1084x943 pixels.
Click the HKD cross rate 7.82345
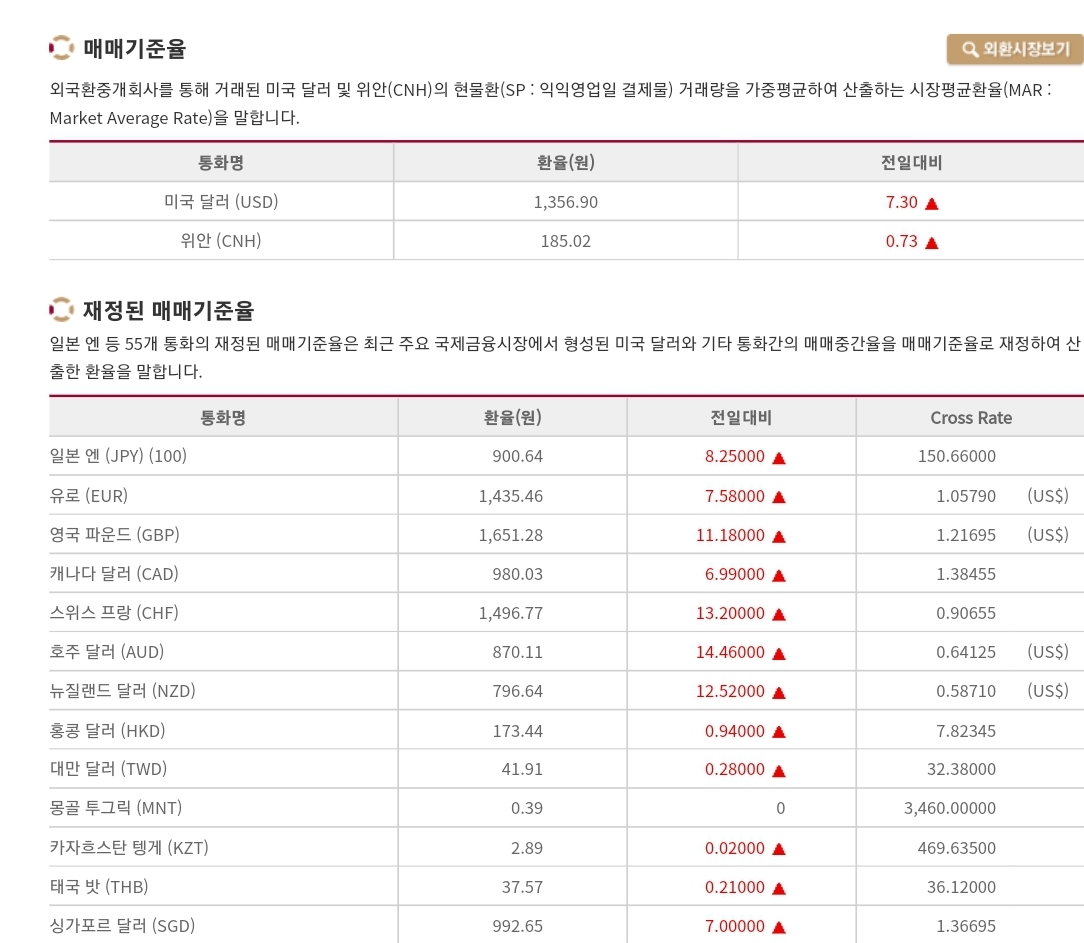coord(966,731)
